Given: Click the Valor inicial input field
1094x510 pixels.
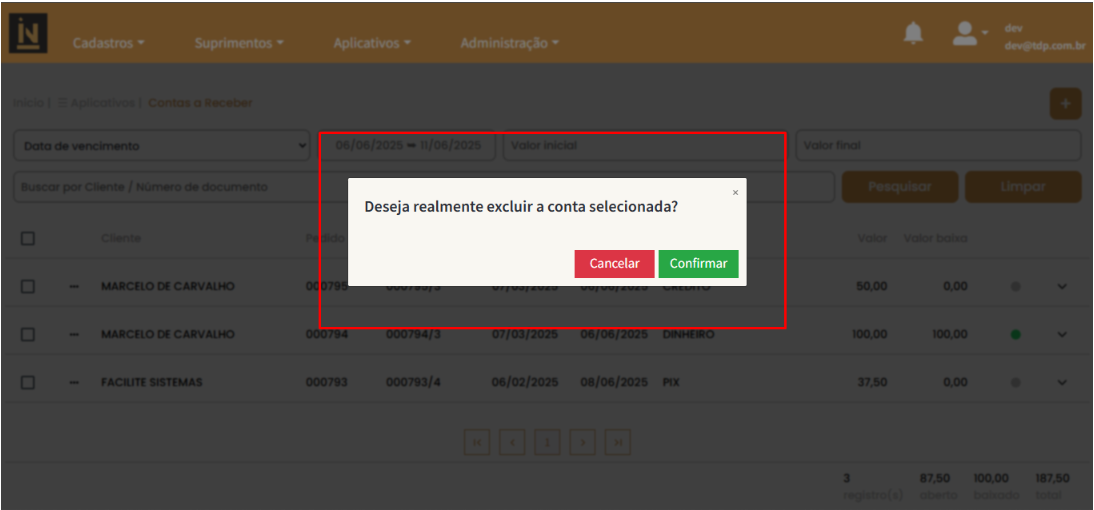Looking at the screenshot, I should [x=645, y=146].
